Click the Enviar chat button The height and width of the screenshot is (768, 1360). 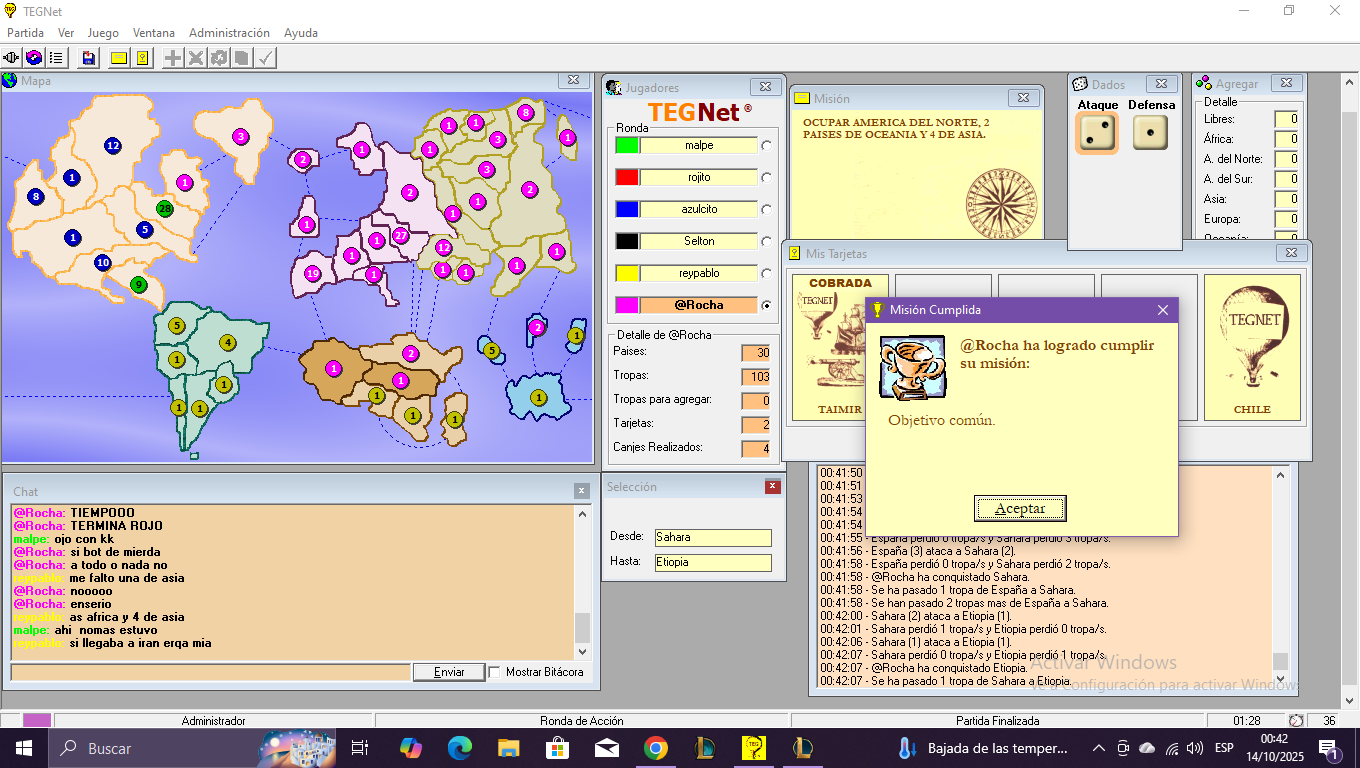(x=449, y=672)
